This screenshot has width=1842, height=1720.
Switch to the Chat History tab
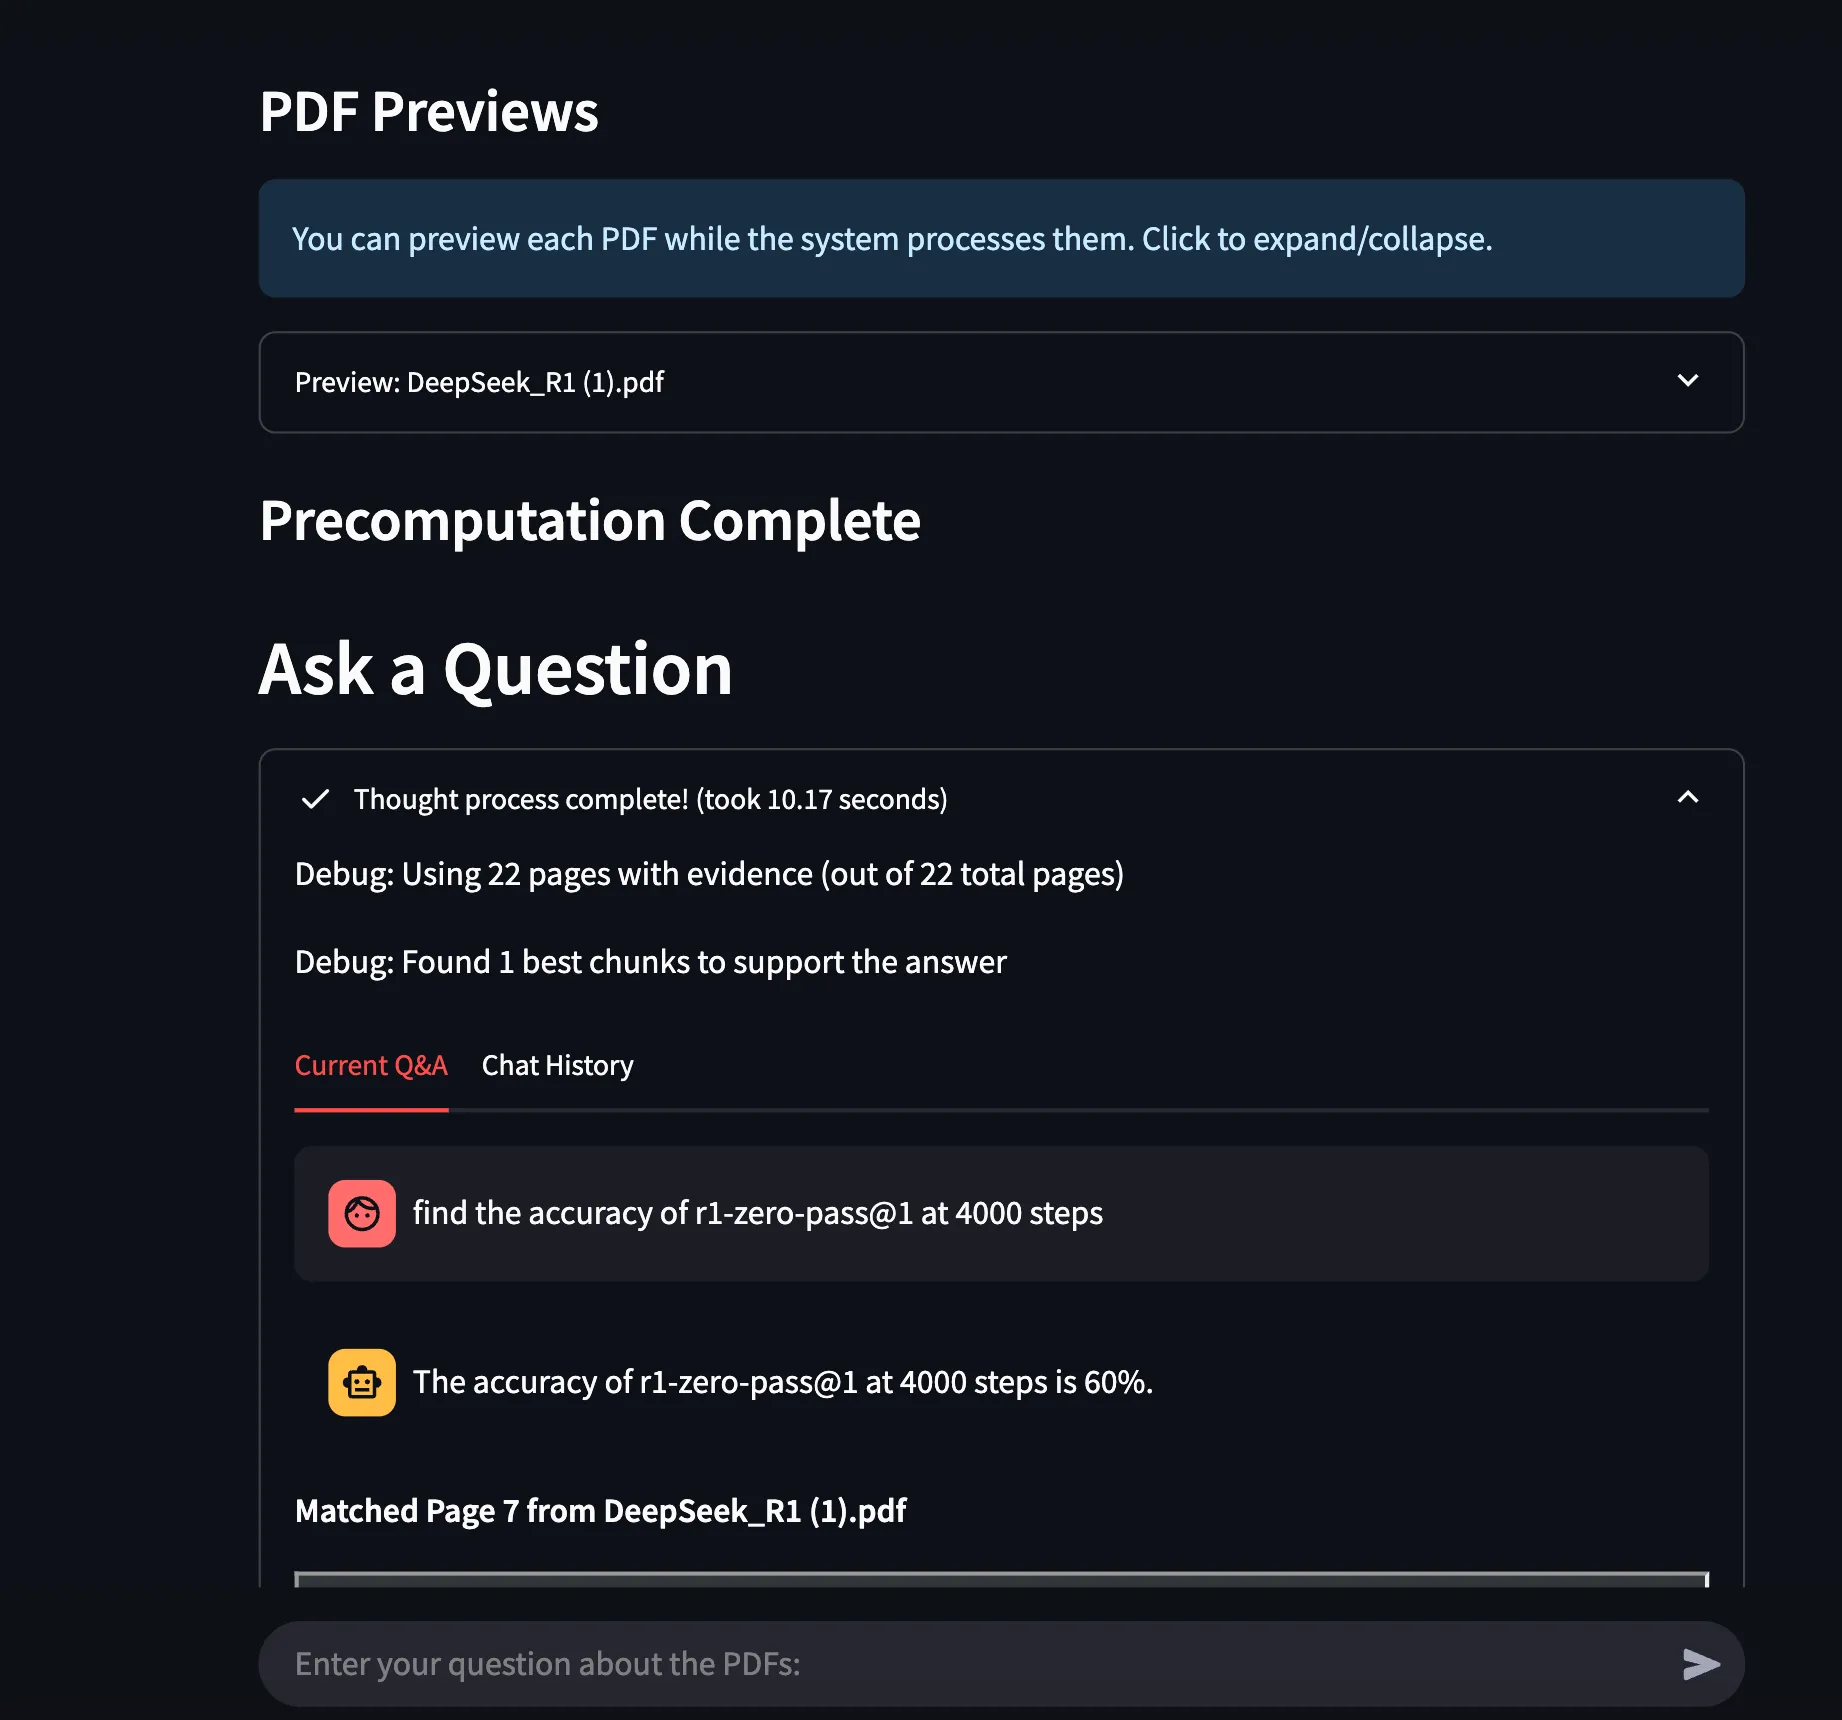[557, 1065]
